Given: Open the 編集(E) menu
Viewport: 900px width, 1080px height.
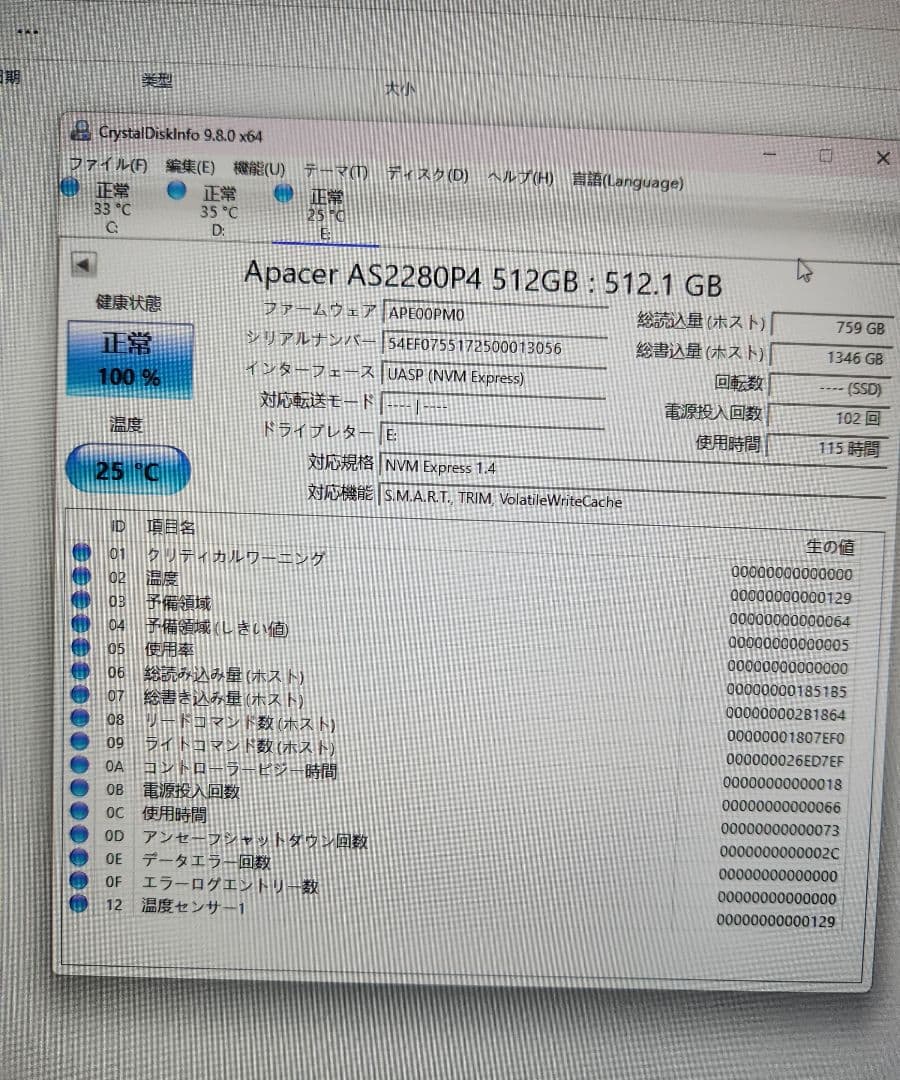Looking at the screenshot, I should pyautogui.click(x=191, y=167).
